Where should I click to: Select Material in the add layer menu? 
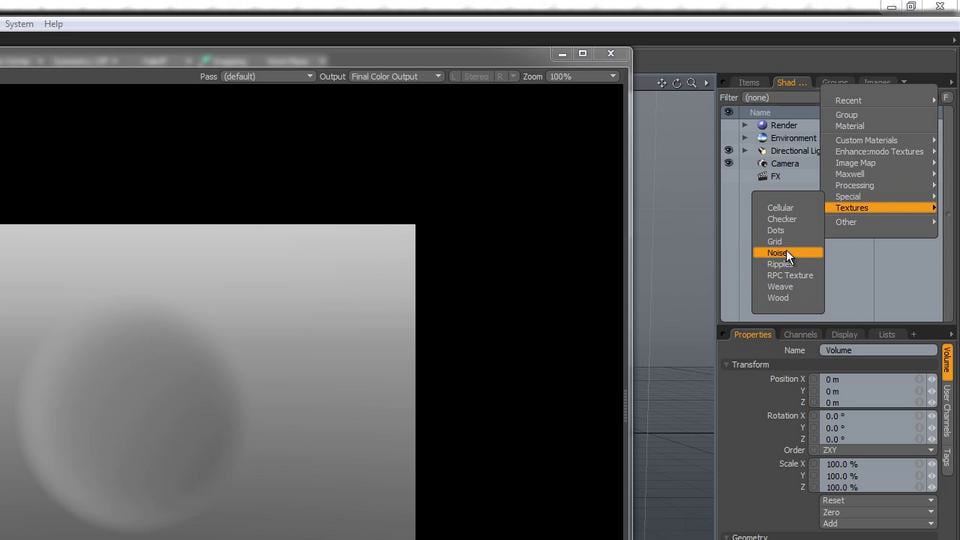(x=881, y=126)
